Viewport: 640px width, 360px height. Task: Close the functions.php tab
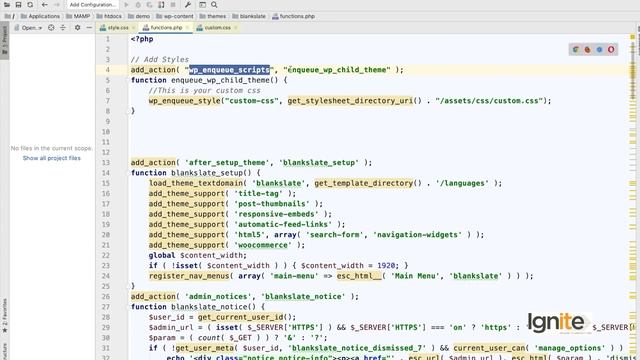pyautogui.click(x=187, y=28)
